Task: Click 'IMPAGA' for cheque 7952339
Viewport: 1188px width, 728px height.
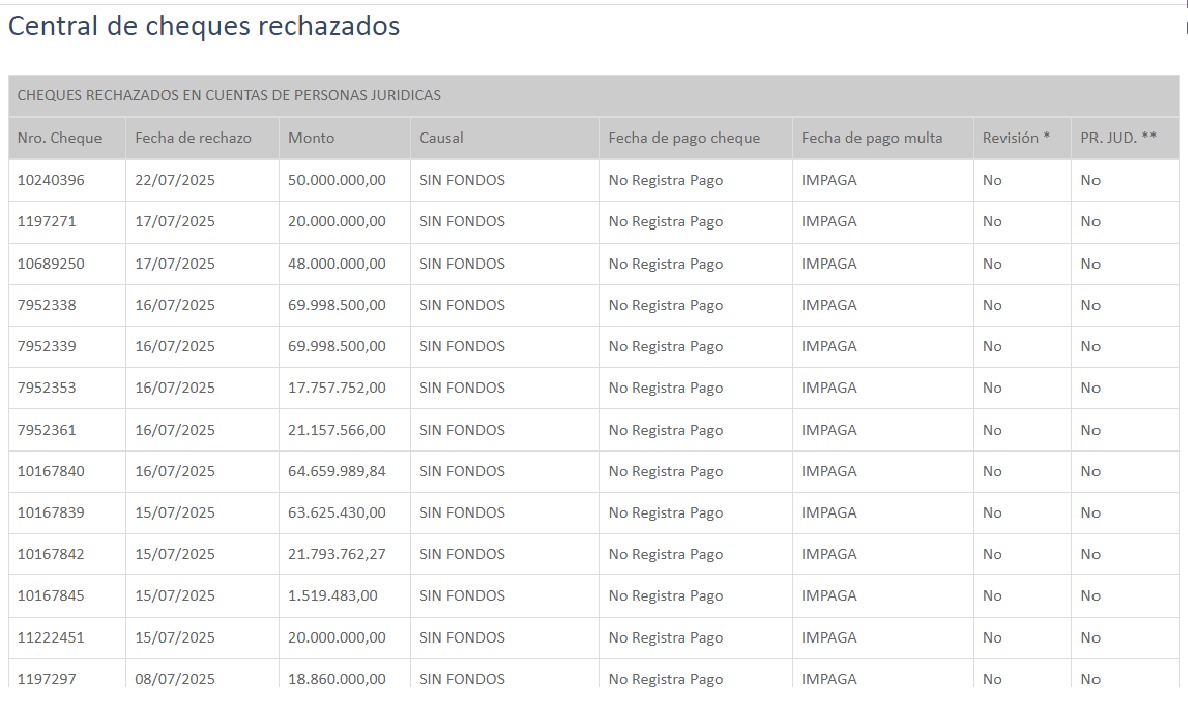Action: [829, 346]
